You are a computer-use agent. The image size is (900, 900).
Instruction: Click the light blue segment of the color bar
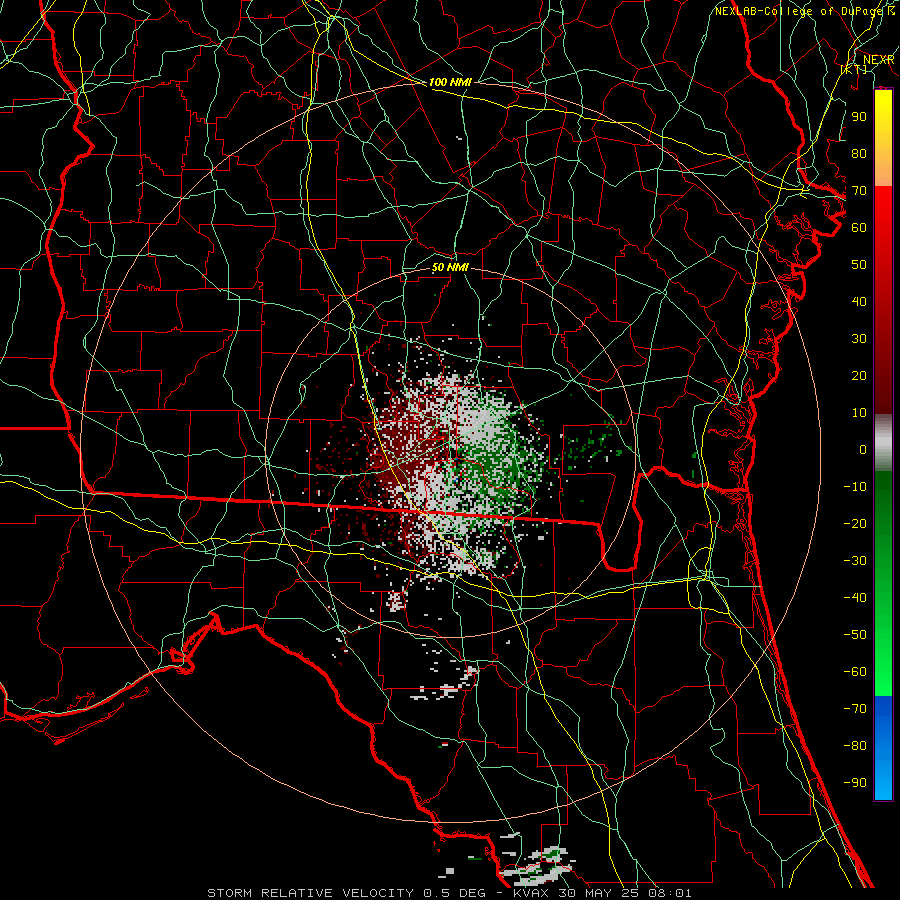[x=883, y=778]
